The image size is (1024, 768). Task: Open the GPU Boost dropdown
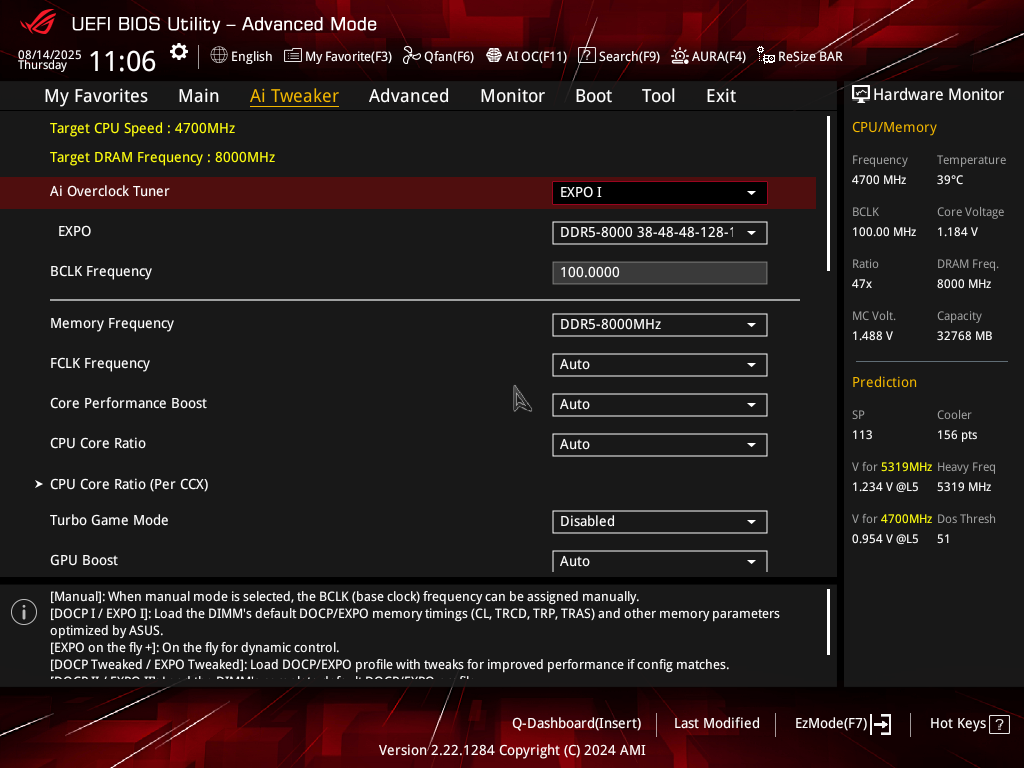(660, 561)
